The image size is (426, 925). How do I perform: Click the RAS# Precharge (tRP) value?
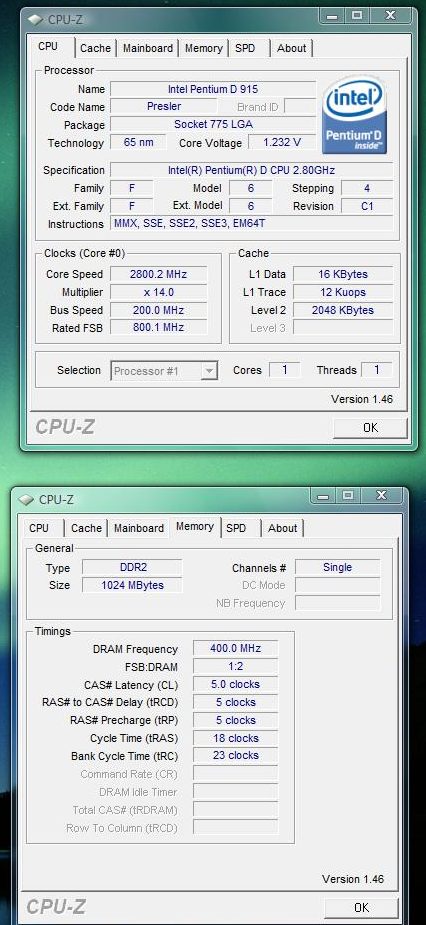tap(235, 720)
